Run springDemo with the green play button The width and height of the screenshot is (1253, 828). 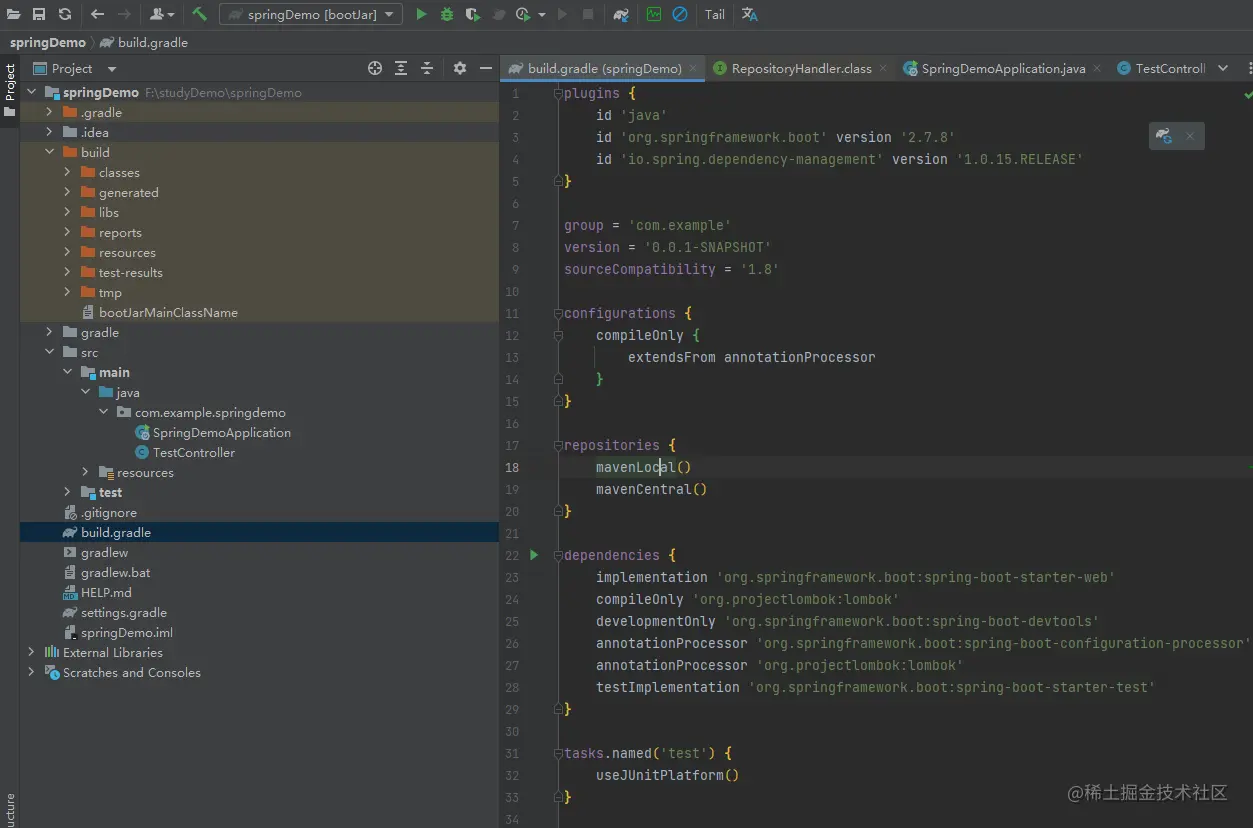tap(421, 14)
